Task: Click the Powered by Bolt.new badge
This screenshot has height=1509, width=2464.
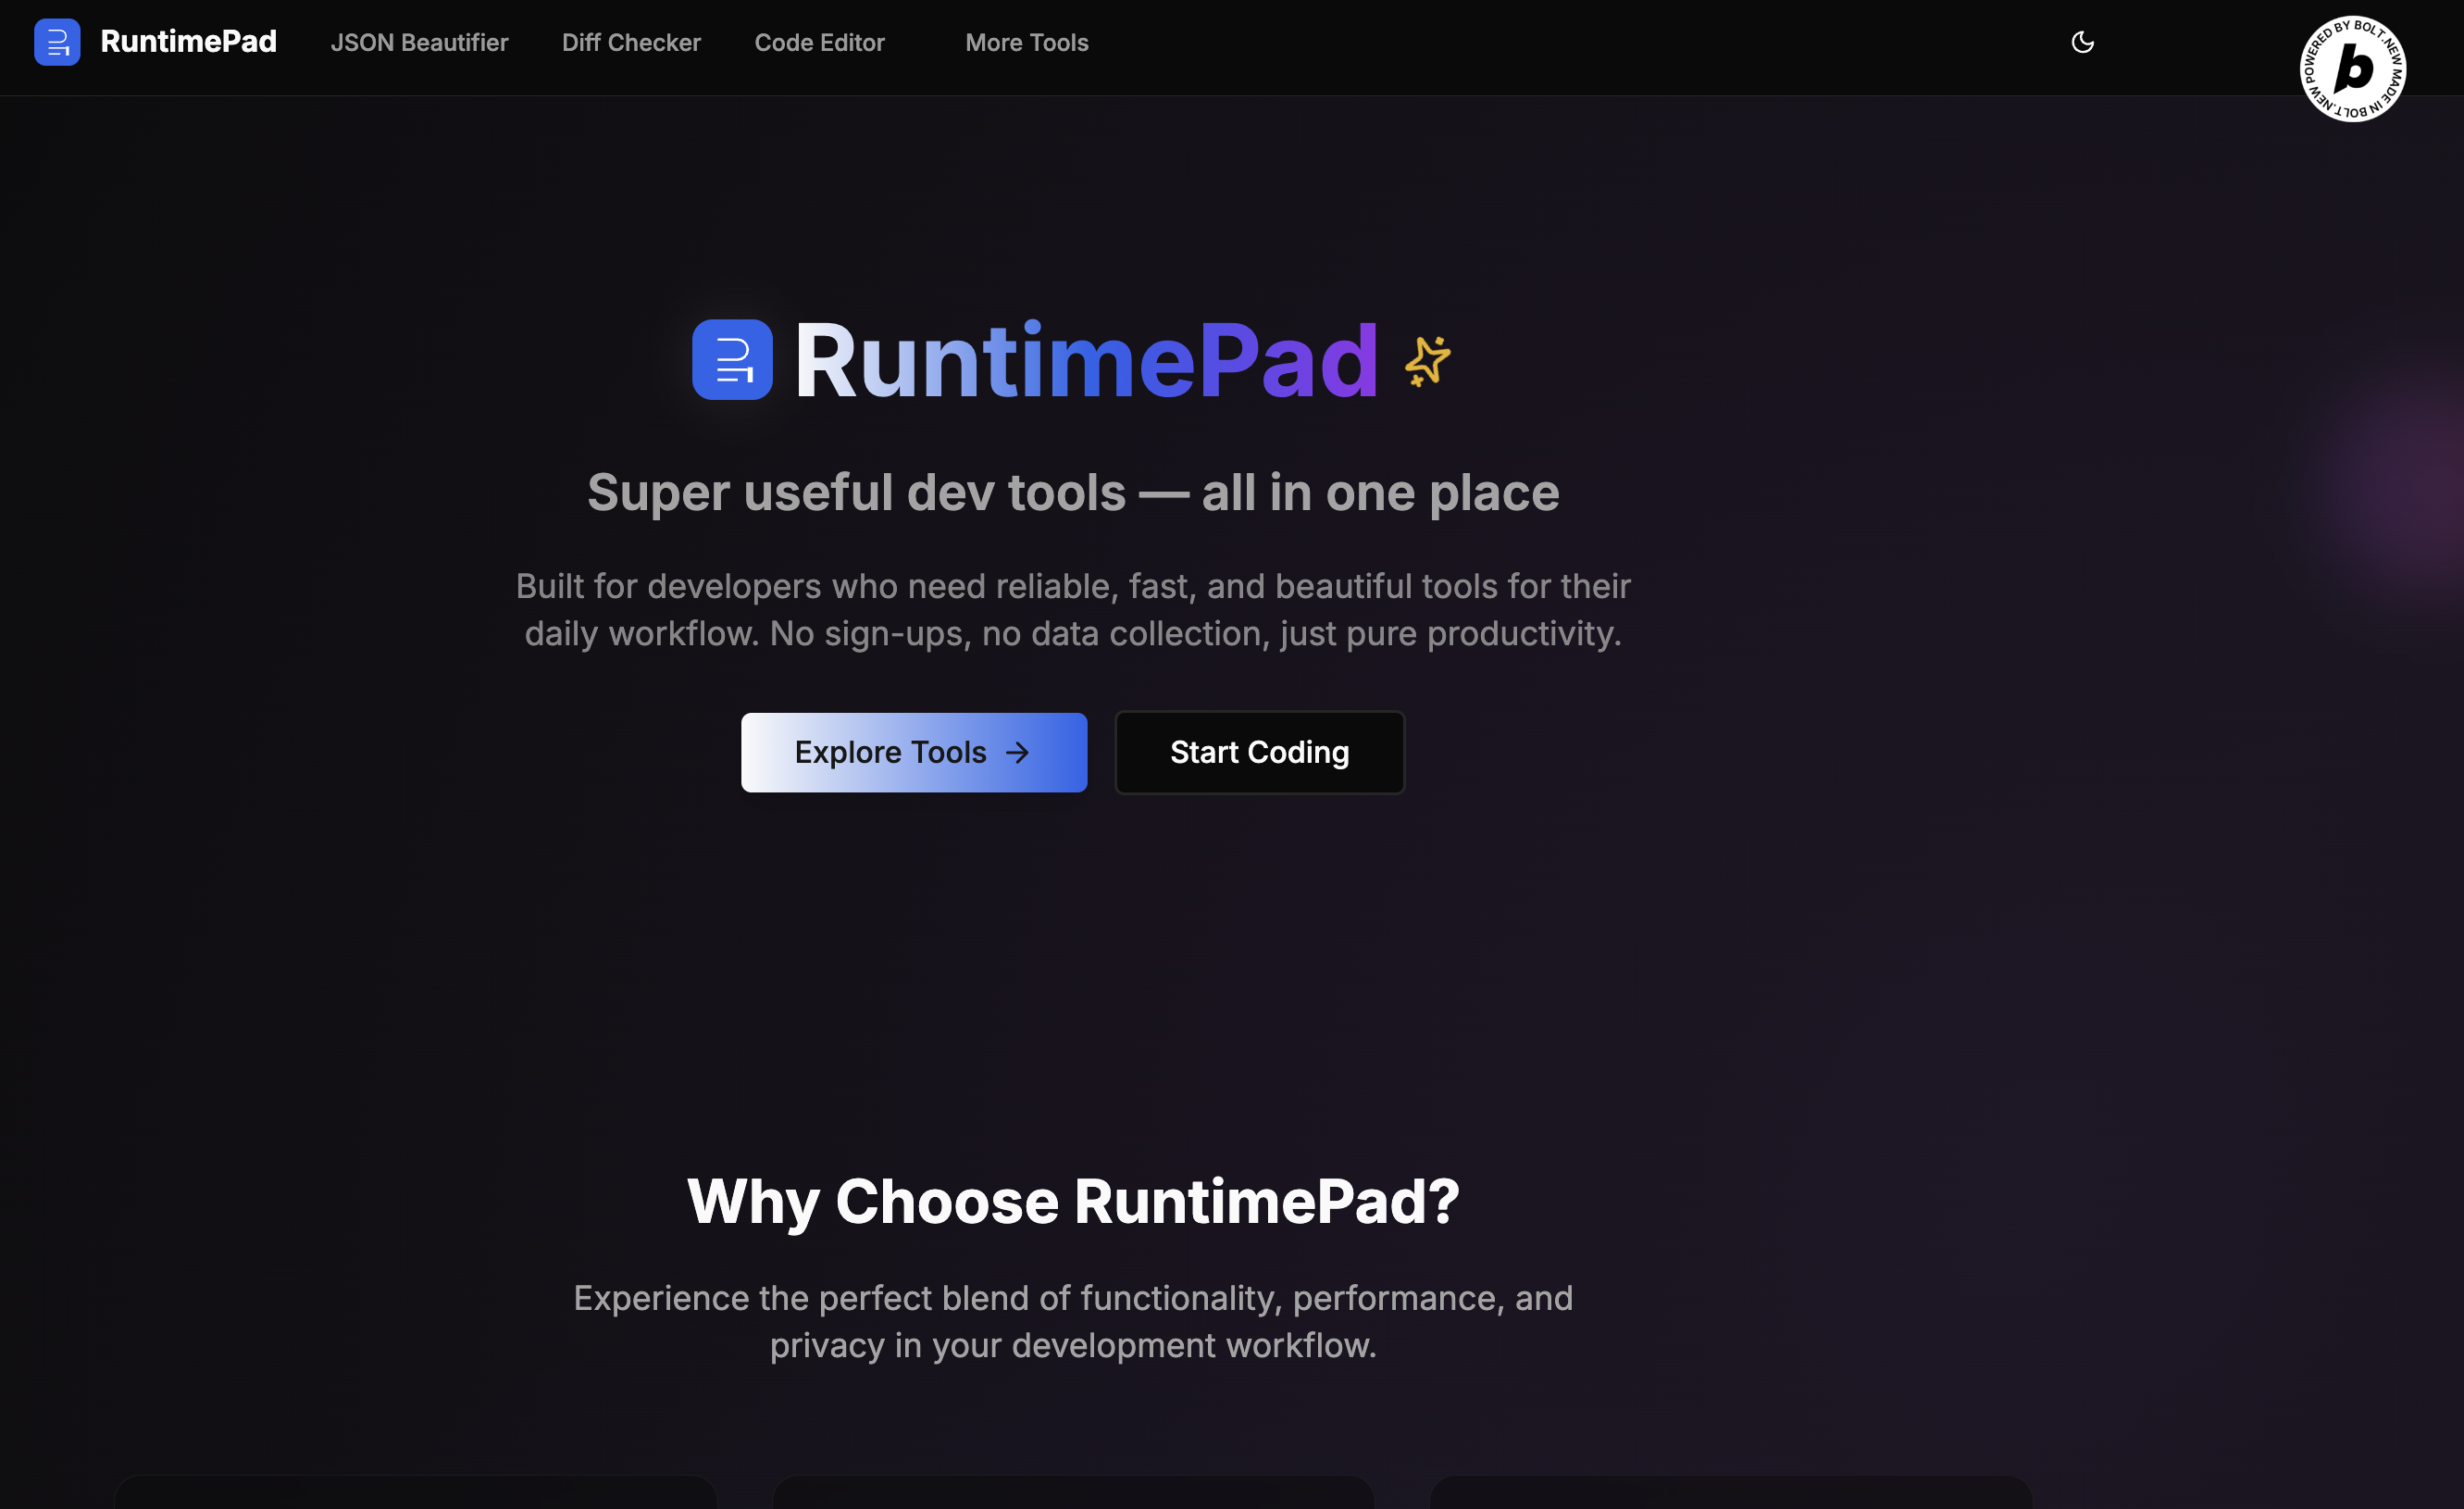Action: point(2352,69)
